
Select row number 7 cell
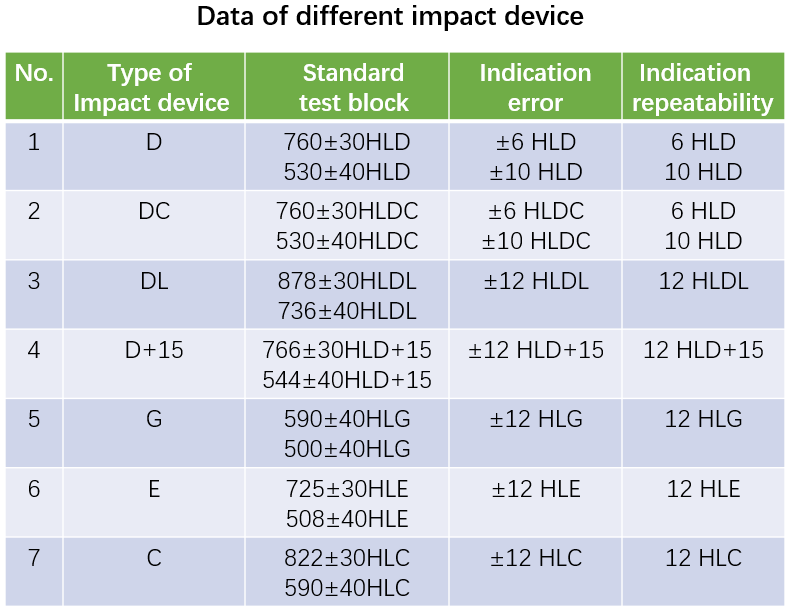coord(34,558)
